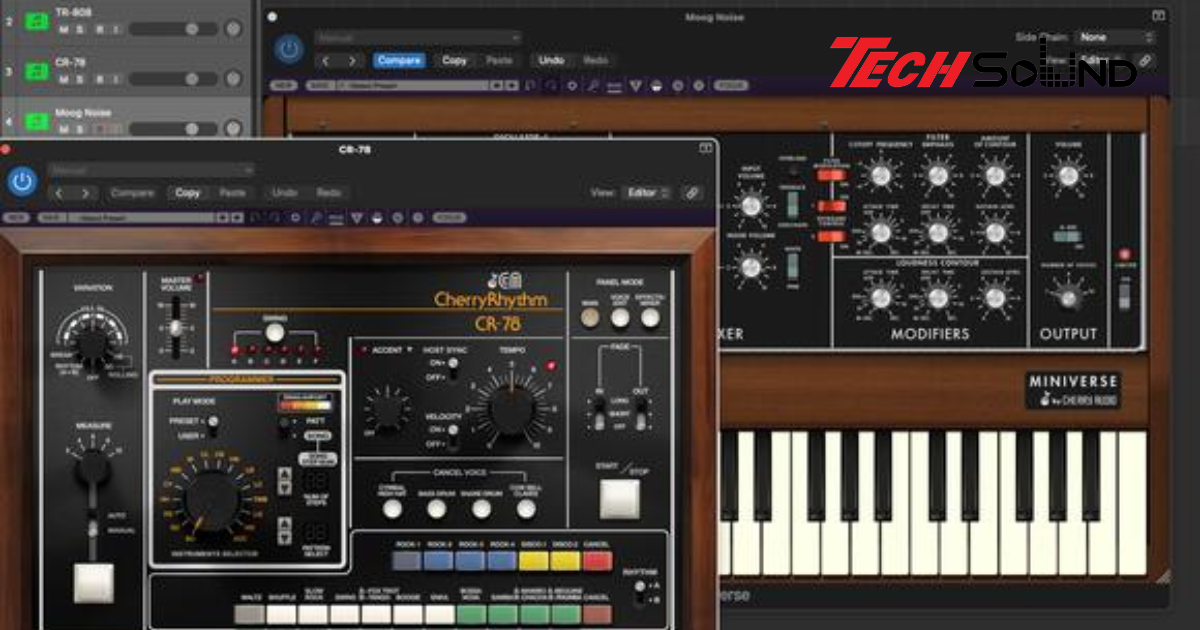Click the red Cancel button after Disco-2
The height and width of the screenshot is (630, 1200).
[597, 559]
